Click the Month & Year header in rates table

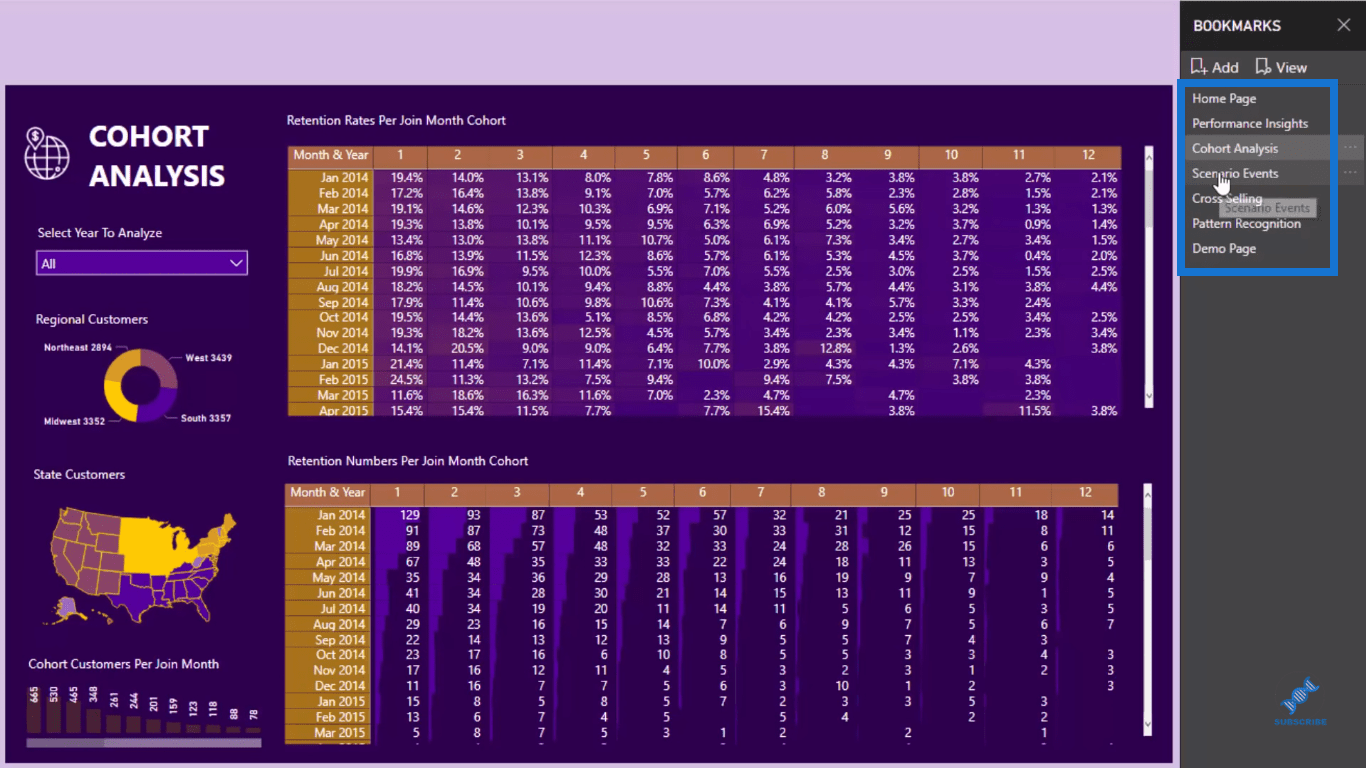click(x=331, y=155)
